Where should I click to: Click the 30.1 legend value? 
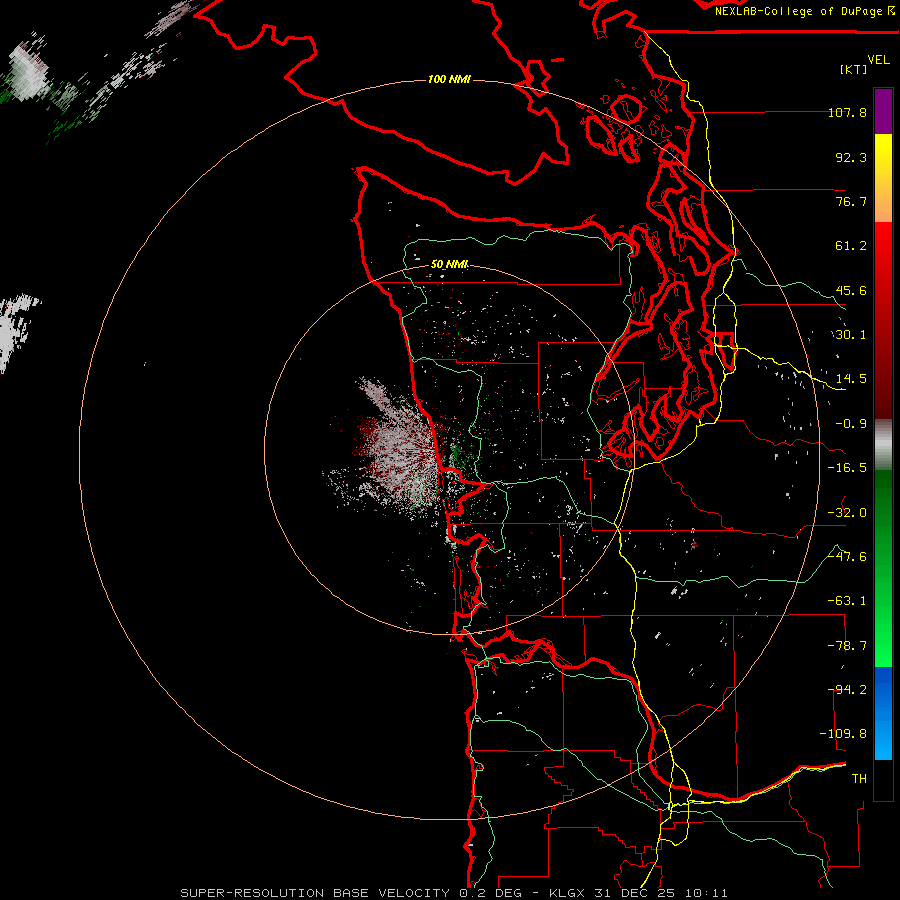click(851, 335)
